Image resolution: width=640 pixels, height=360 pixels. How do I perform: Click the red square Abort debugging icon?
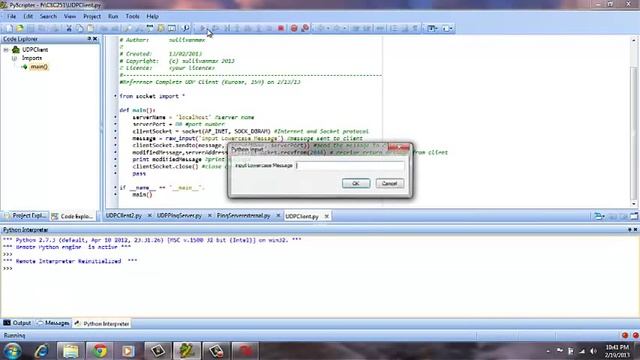pyautogui.click(x=281, y=28)
